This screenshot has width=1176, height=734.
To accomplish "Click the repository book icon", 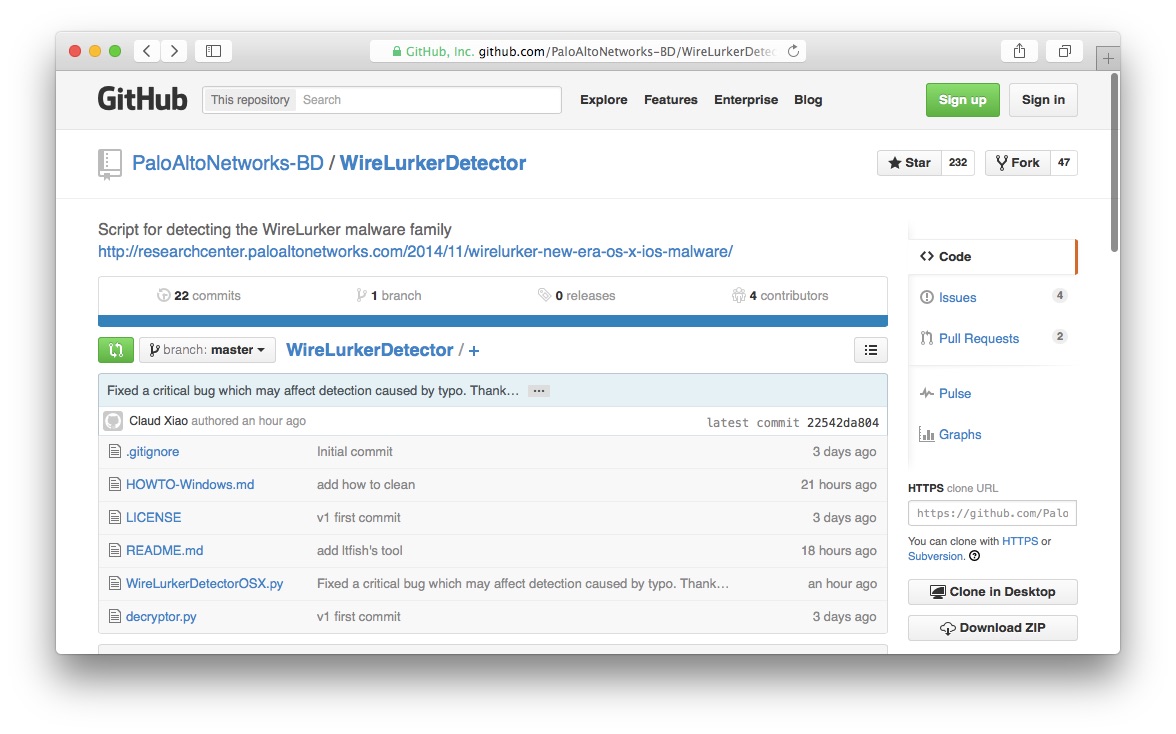I will click(110, 164).
